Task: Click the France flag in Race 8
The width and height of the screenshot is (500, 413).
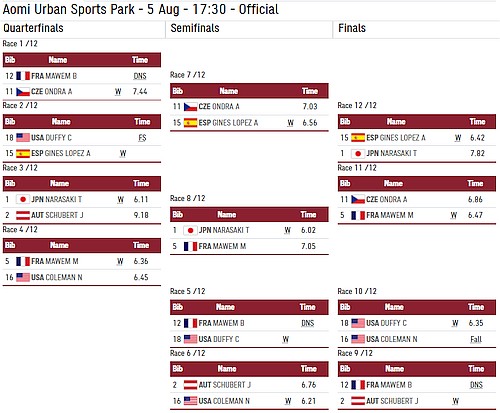Action: pyautogui.click(x=190, y=247)
